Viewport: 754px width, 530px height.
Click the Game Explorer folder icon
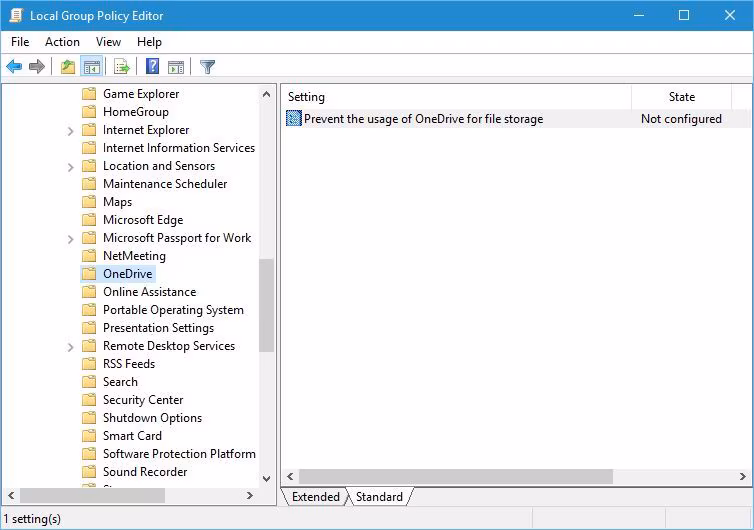(x=89, y=94)
